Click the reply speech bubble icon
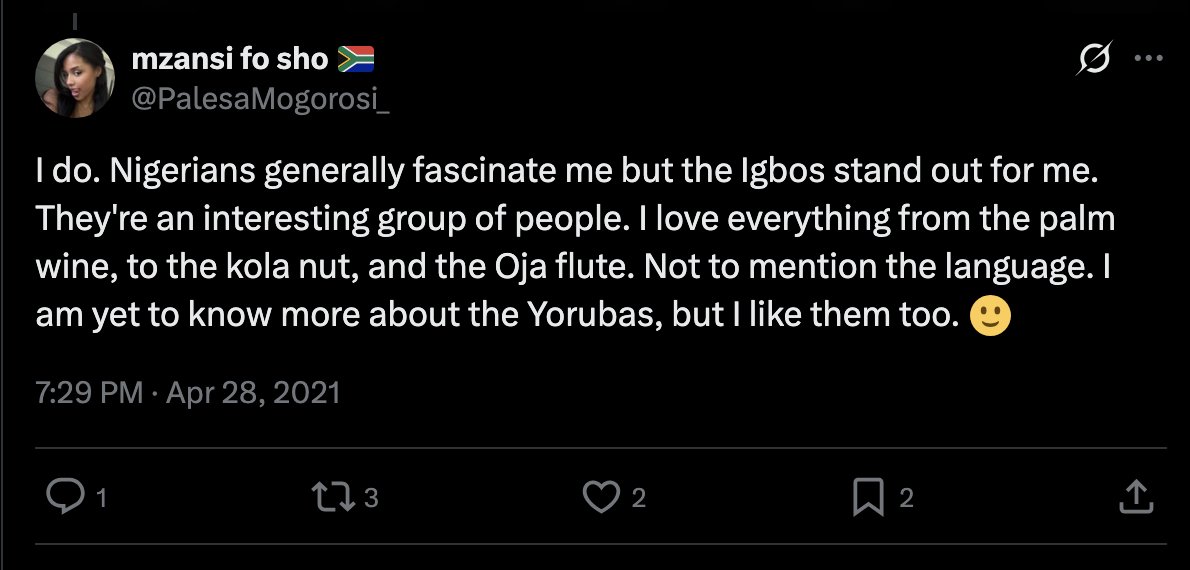This screenshot has height=570, width=1190. coord(64,497)
